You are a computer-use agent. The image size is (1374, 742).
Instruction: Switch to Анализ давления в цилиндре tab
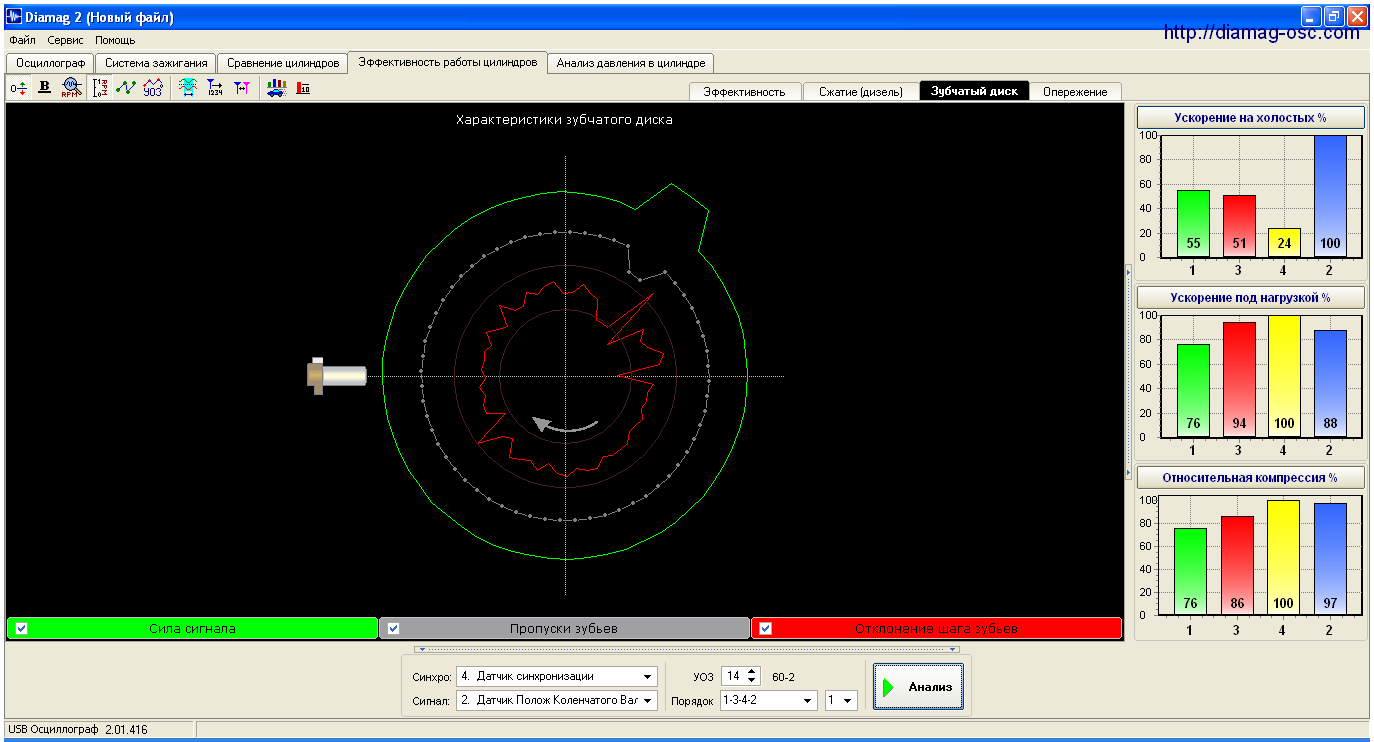(x=631, y=63)
